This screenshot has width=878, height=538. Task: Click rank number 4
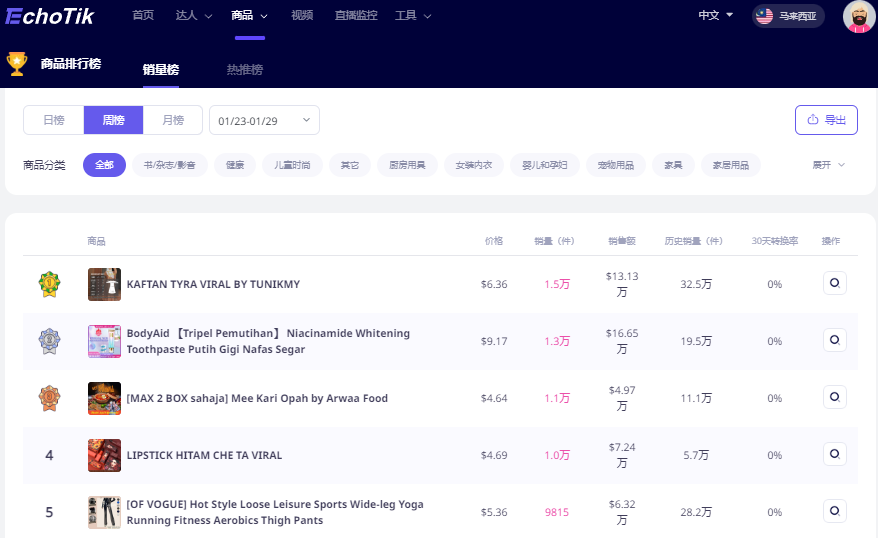(49, 456)
